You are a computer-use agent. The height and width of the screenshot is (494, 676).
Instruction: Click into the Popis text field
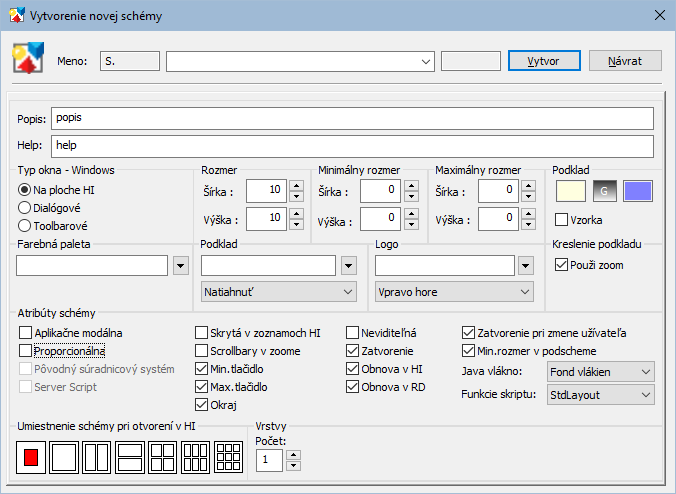353,118
